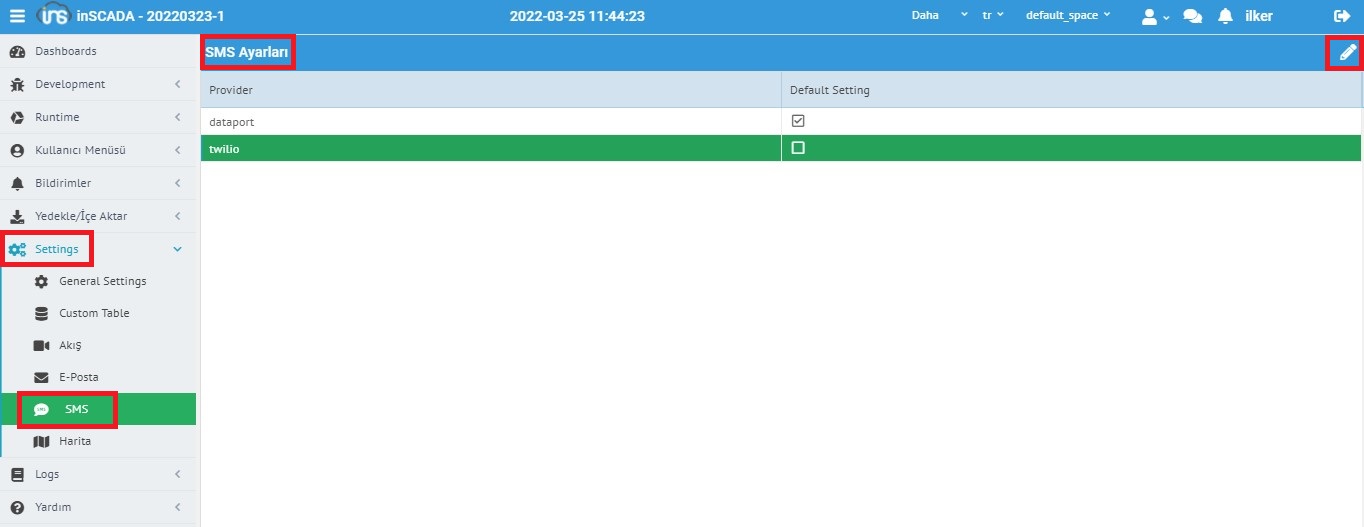Click the General Settings gear icon
Image resolution: width=1364 pixels, height=527 pixels.
coord(41,282)
